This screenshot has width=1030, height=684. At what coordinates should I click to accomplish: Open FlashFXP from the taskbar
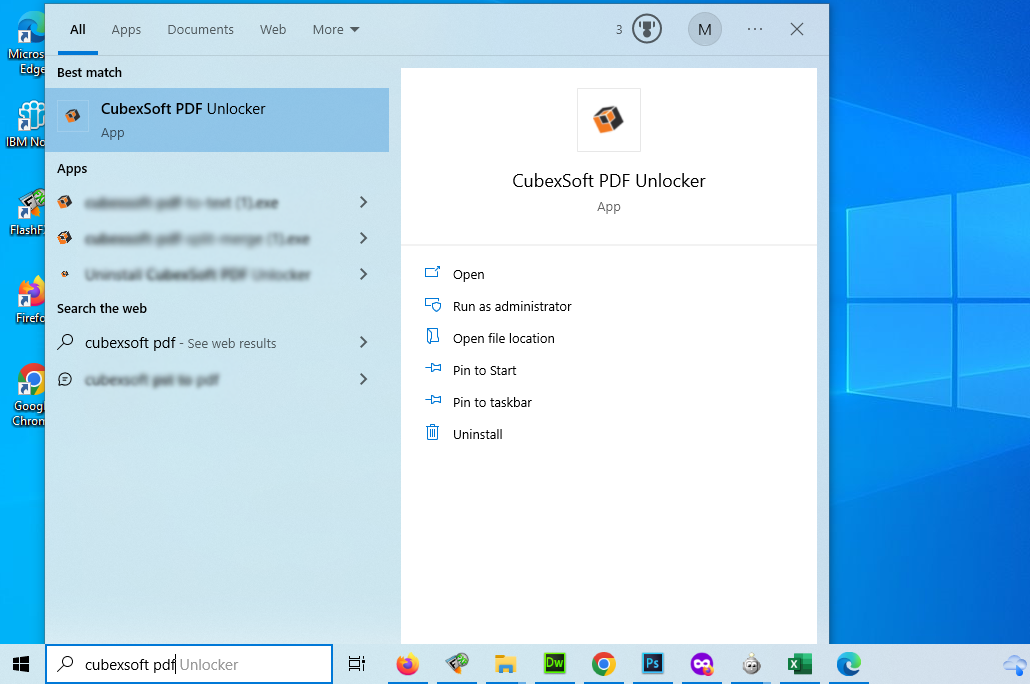[x=457, y=664]
